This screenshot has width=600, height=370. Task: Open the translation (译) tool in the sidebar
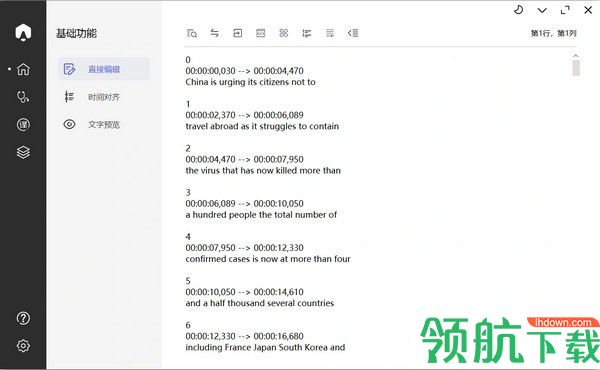tap(23, 124)
